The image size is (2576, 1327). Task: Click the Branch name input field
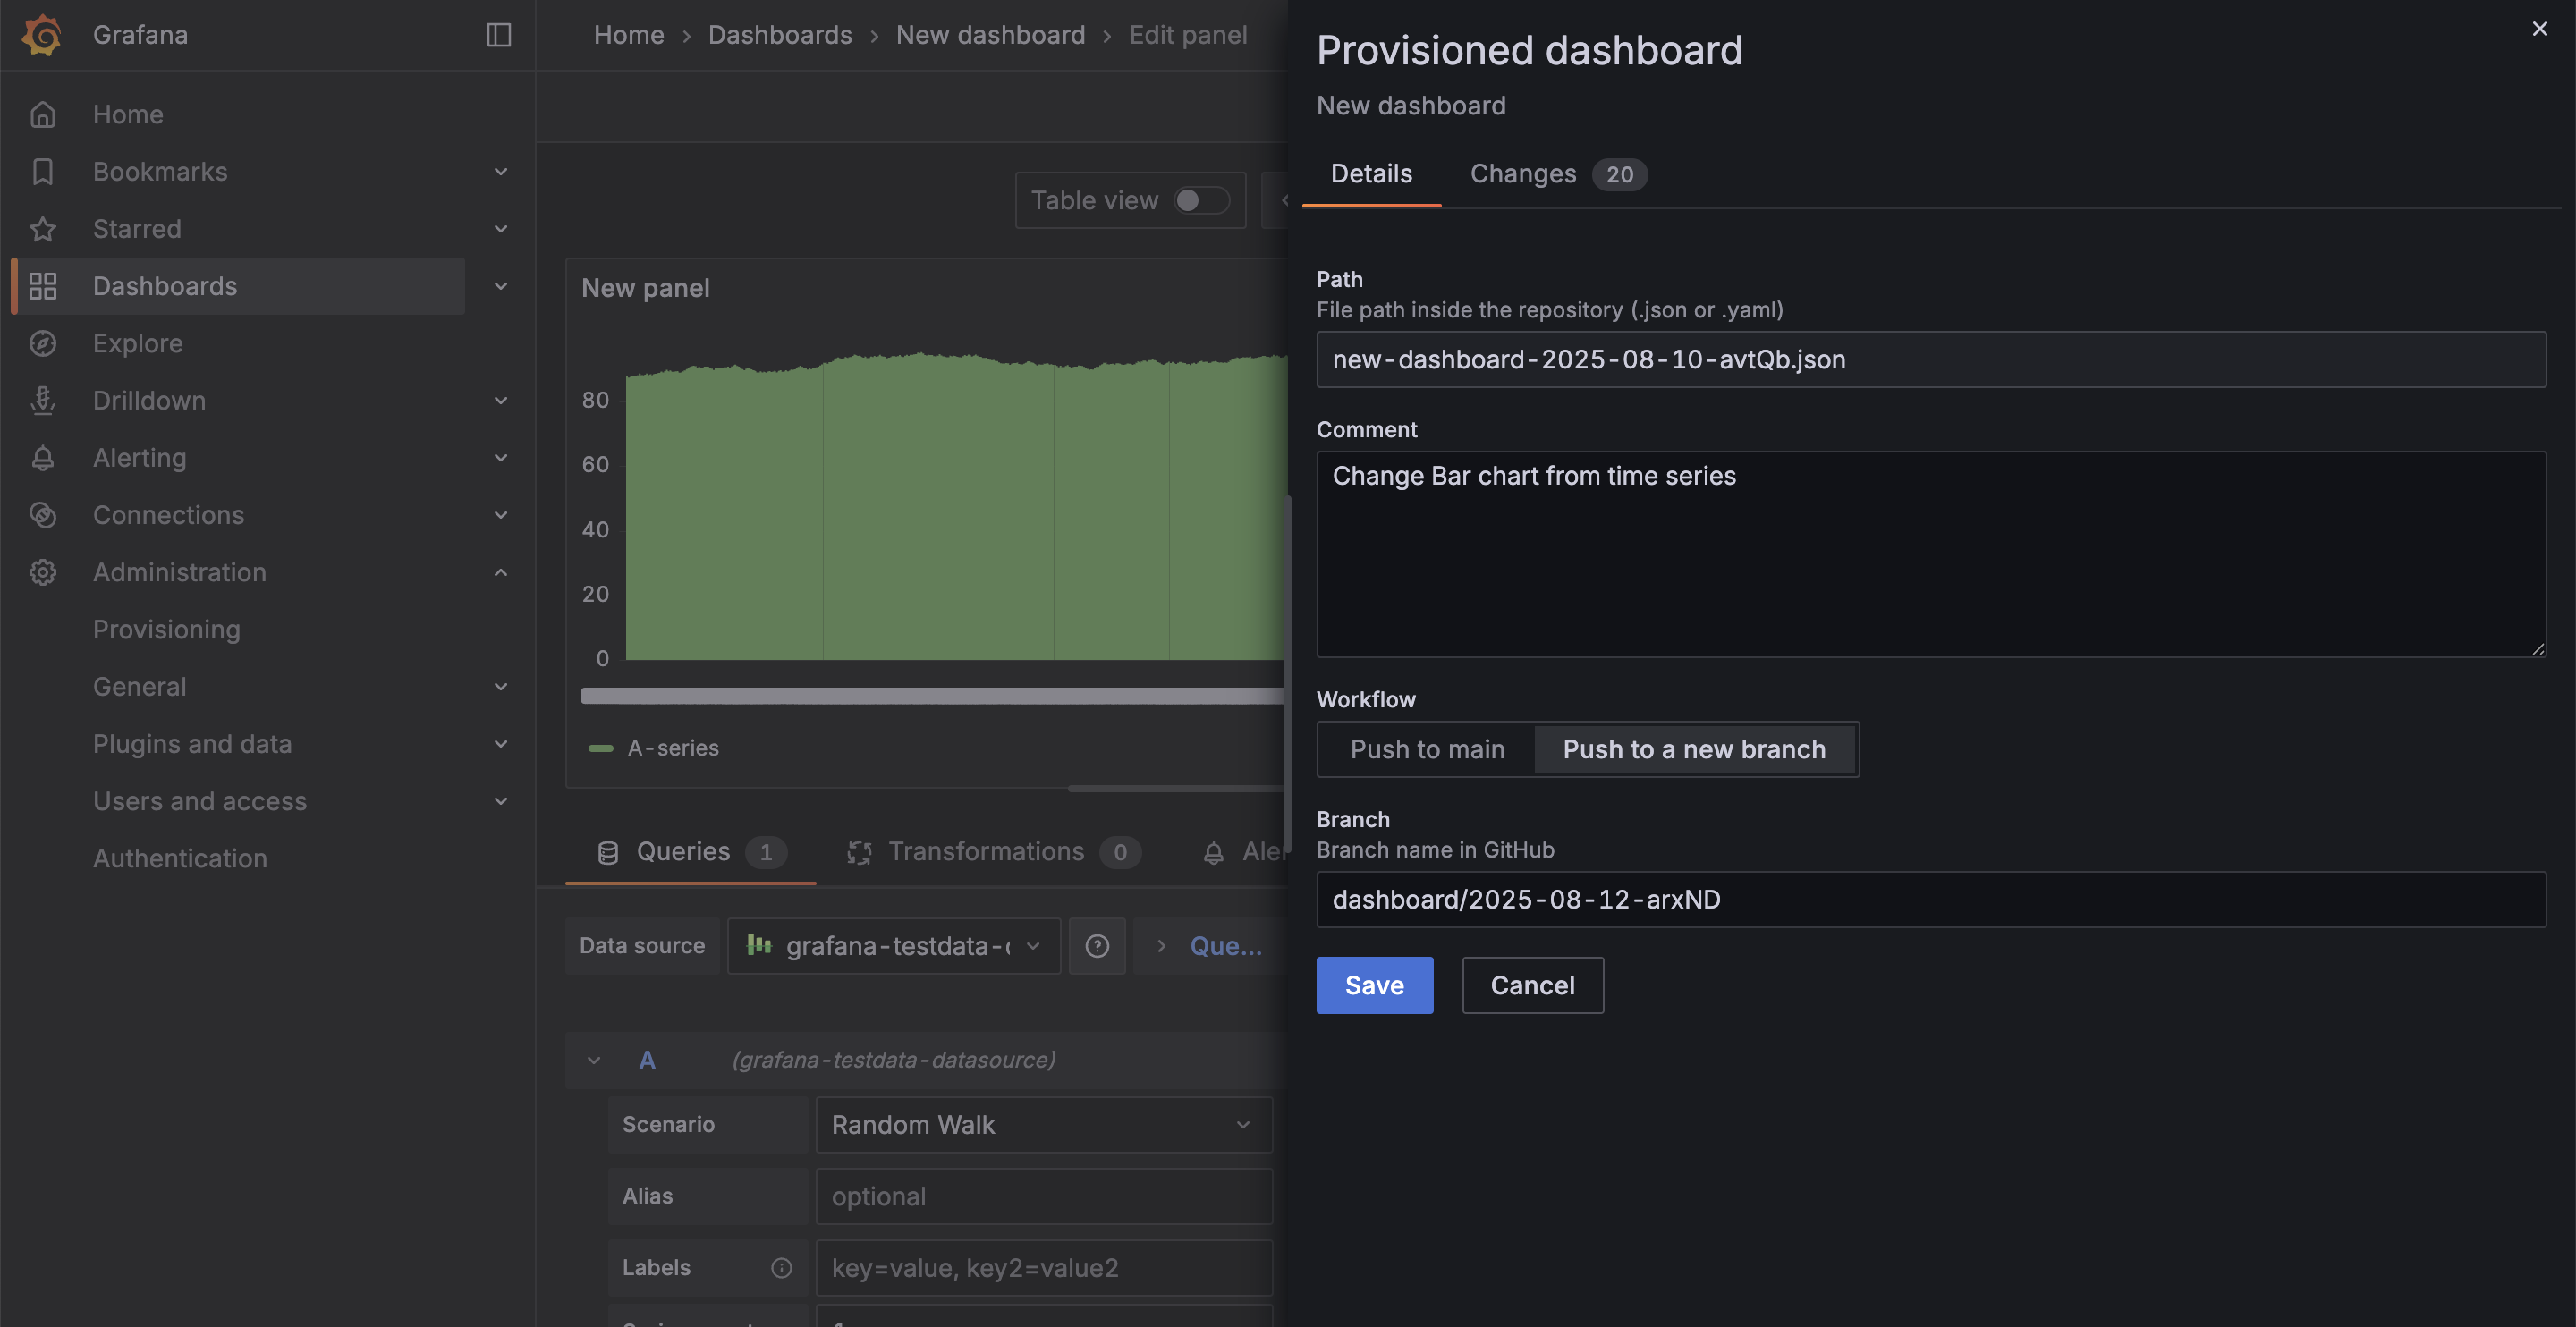coord(1931,899)
